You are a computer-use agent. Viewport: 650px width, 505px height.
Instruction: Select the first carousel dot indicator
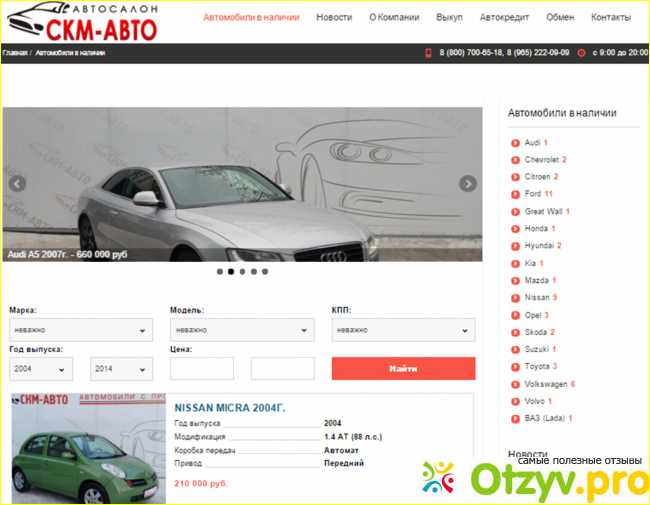point(219,271)
